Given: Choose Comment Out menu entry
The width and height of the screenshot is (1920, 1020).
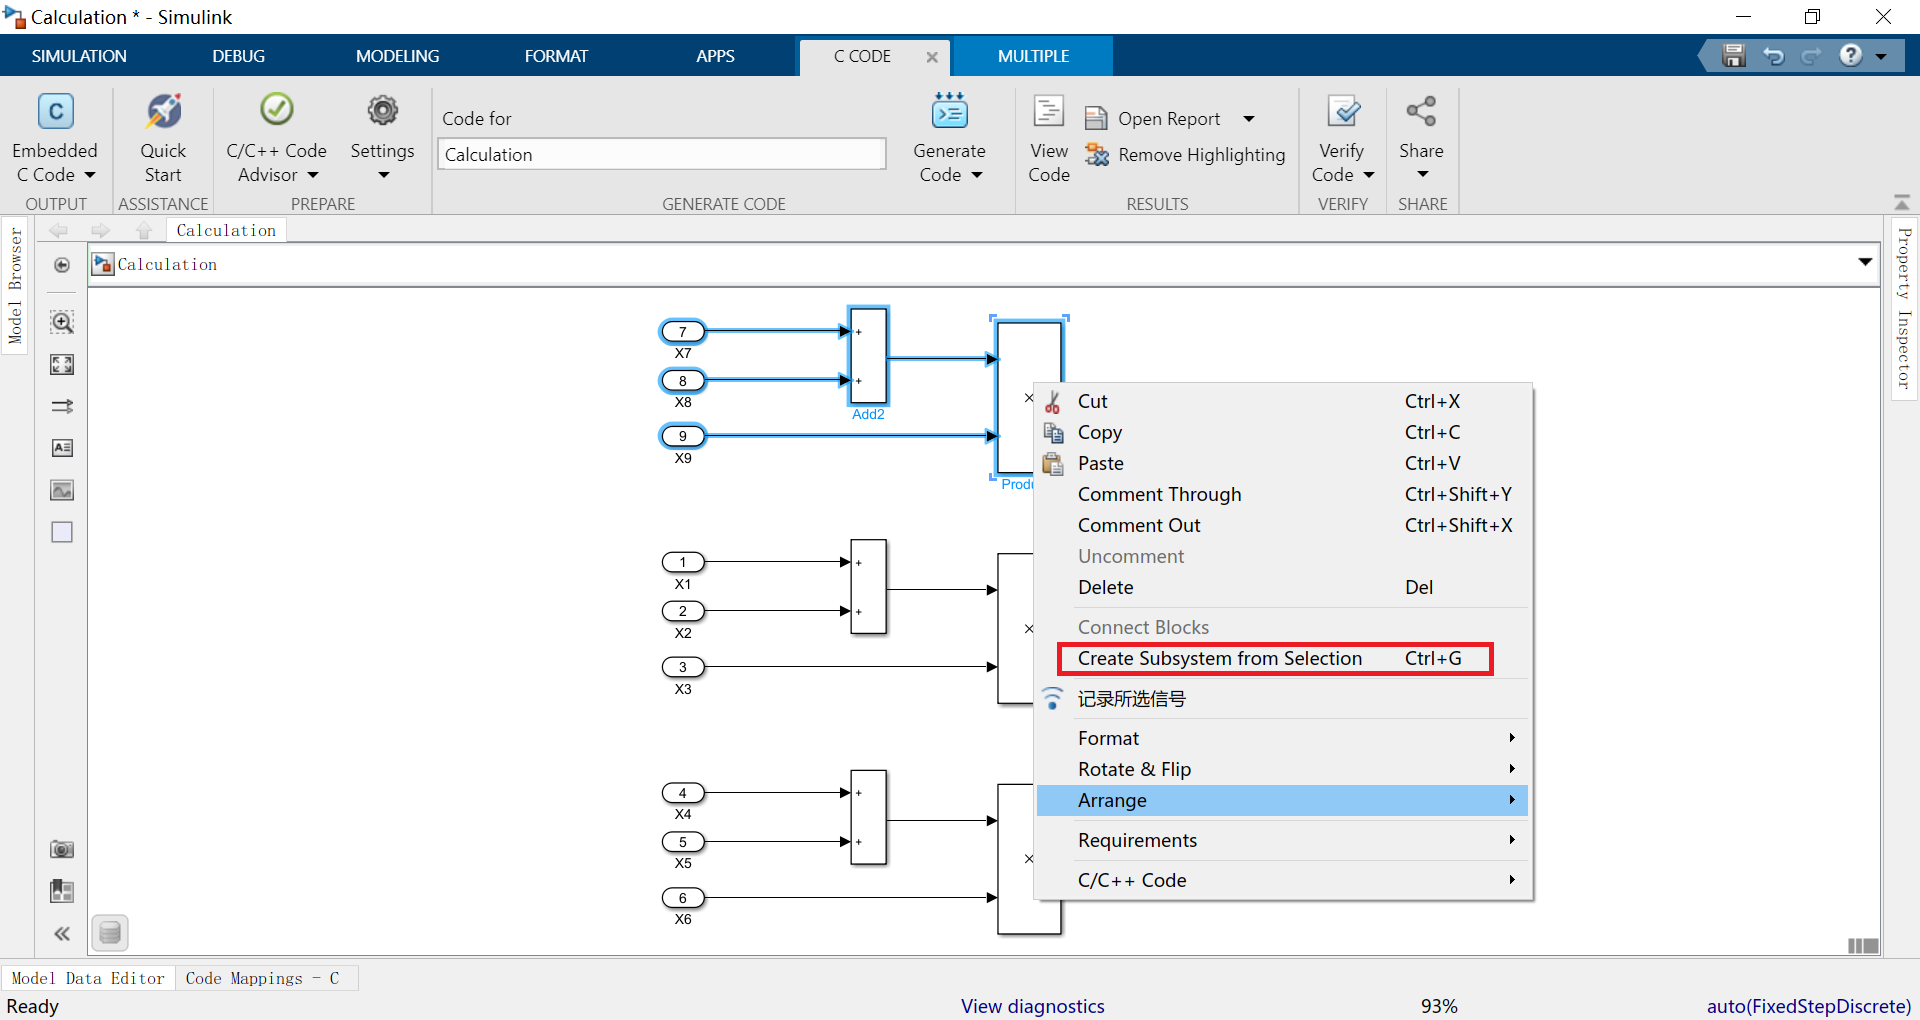Looking at the screenshot, I should coord(1282,525).
